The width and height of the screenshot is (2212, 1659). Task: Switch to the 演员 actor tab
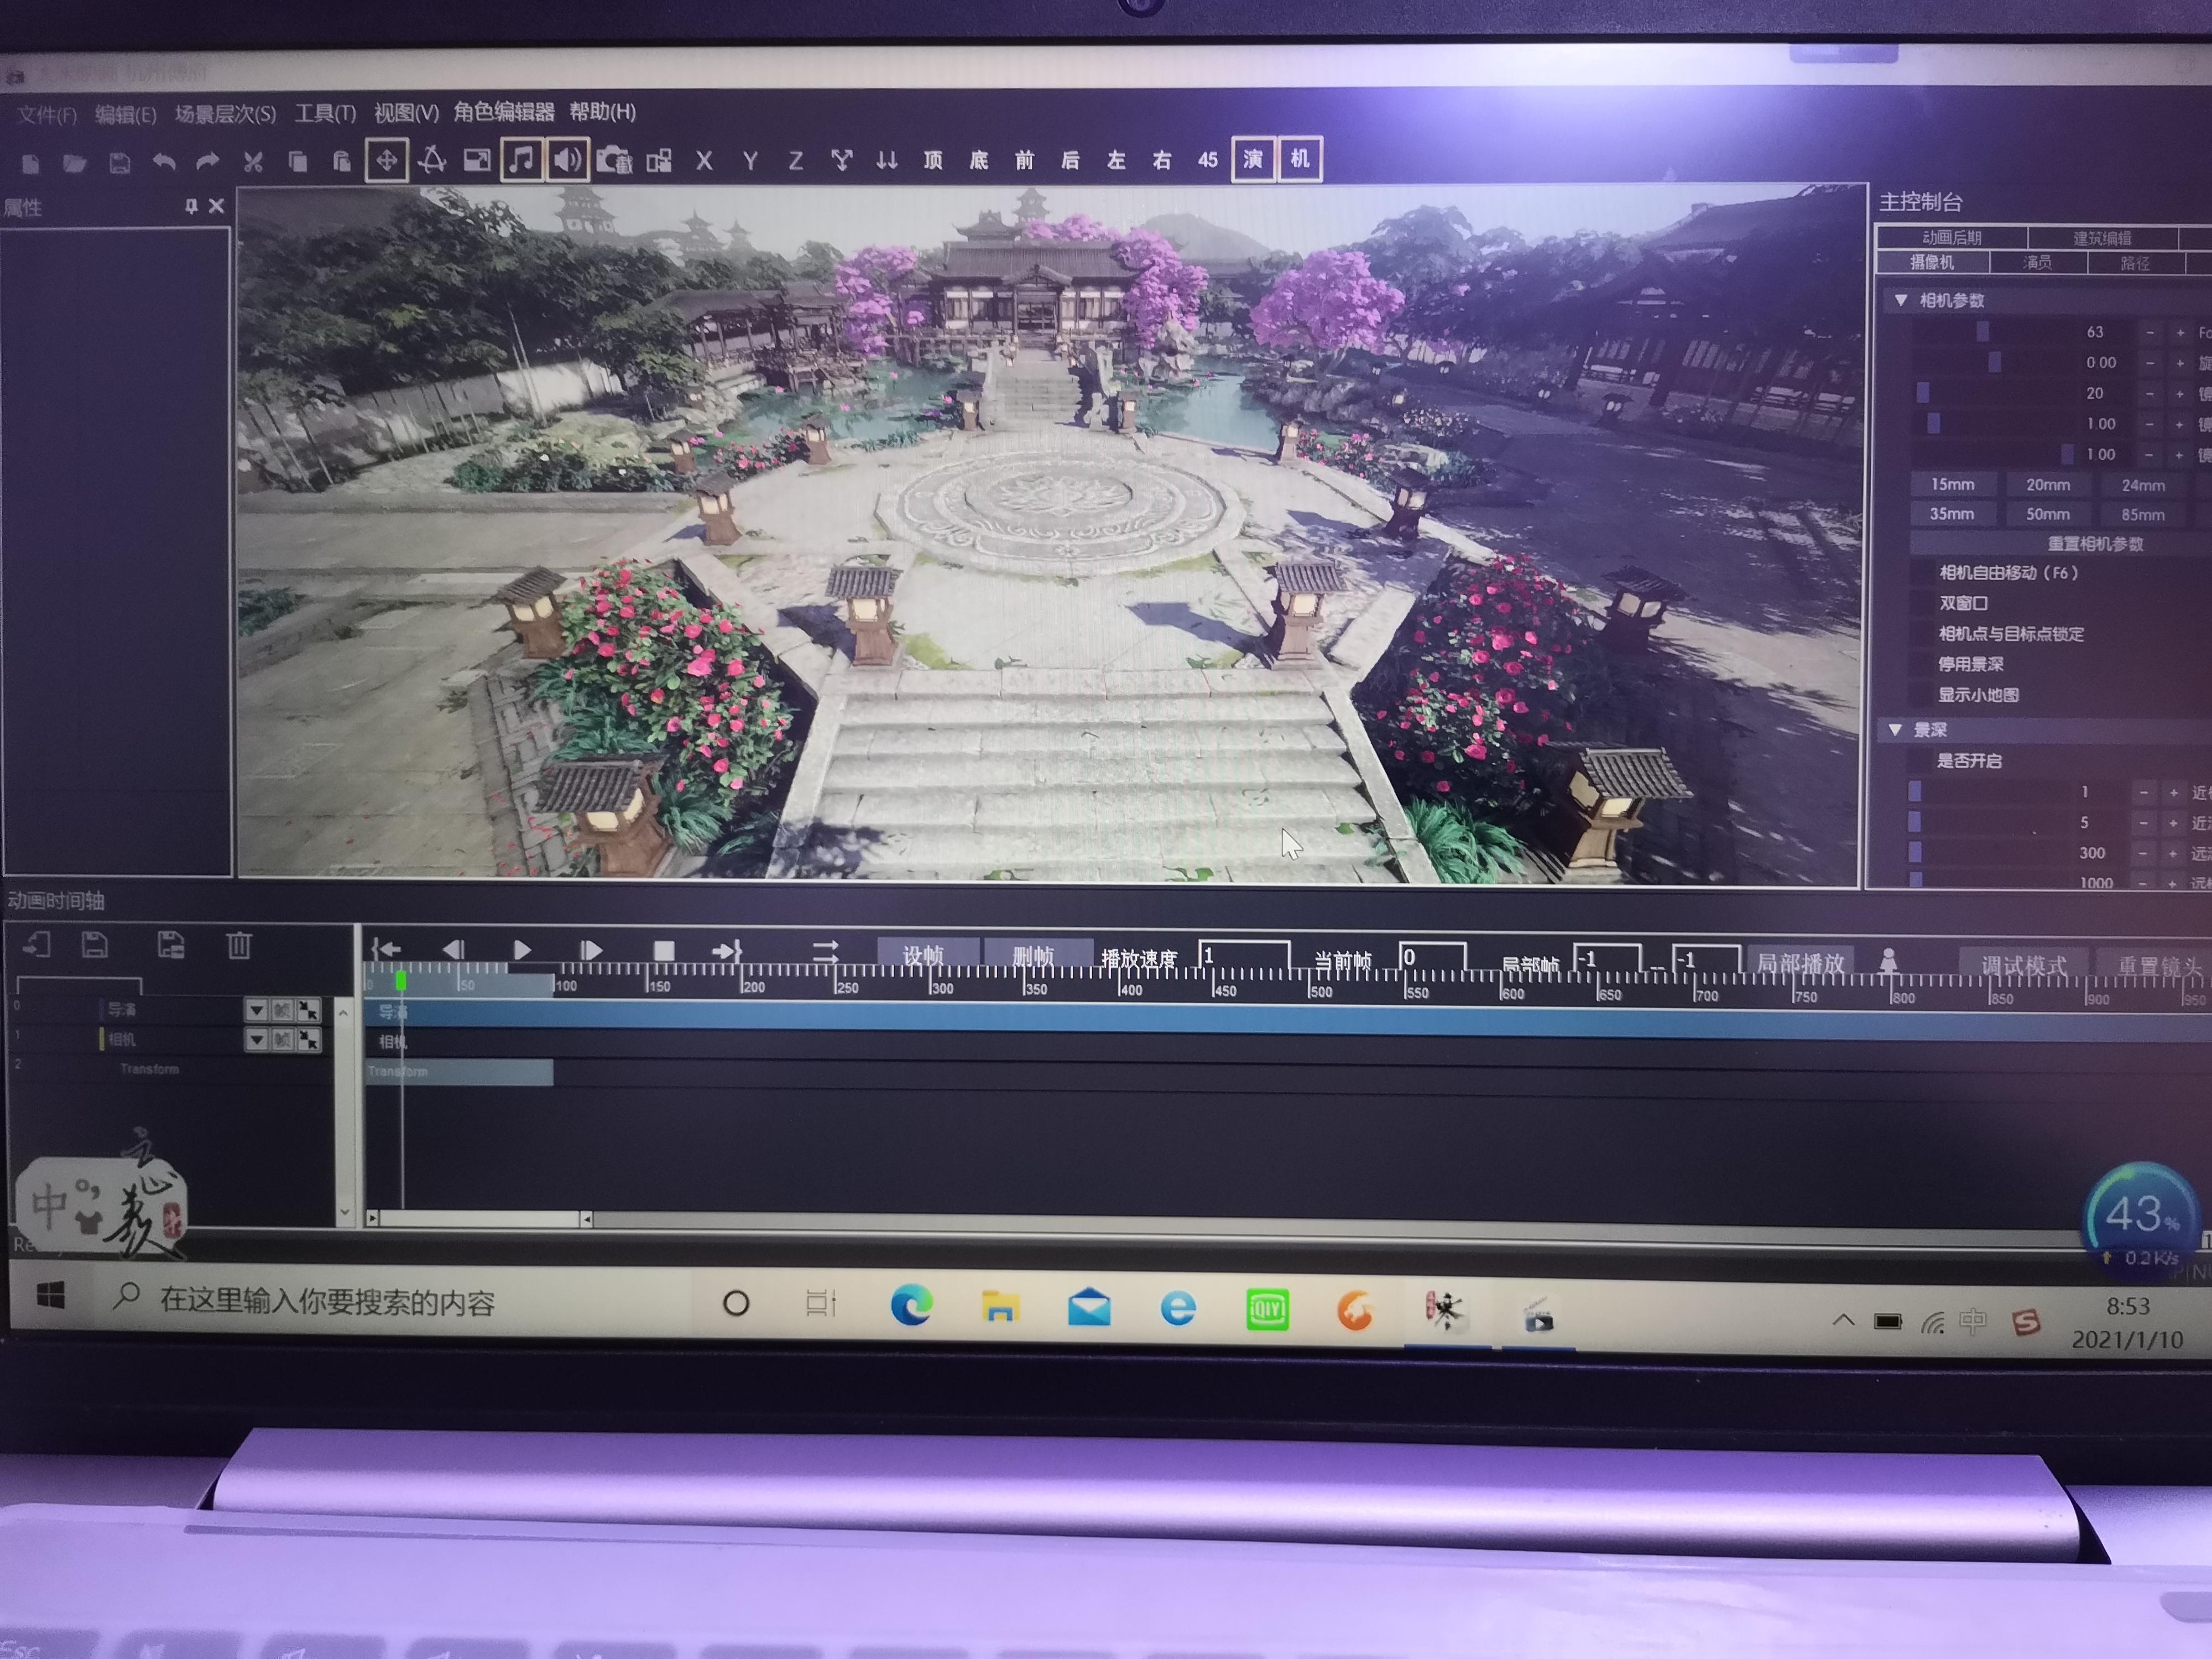coord(2037,263)
